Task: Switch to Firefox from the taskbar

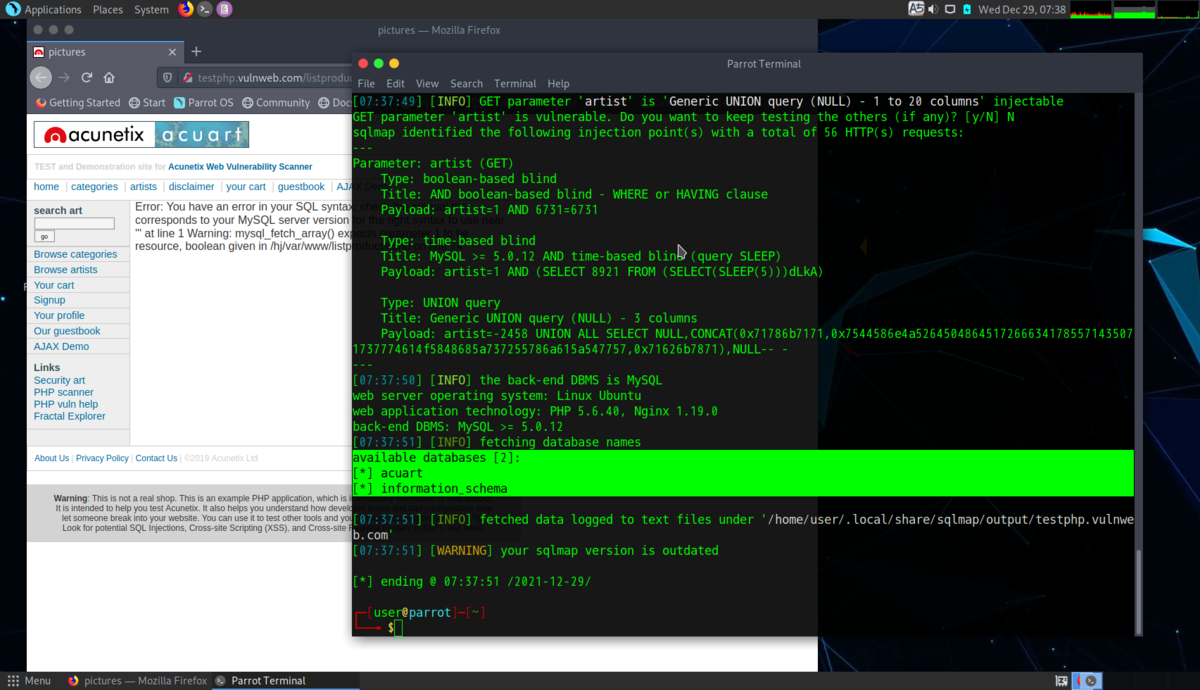Action: click(138, 681)
